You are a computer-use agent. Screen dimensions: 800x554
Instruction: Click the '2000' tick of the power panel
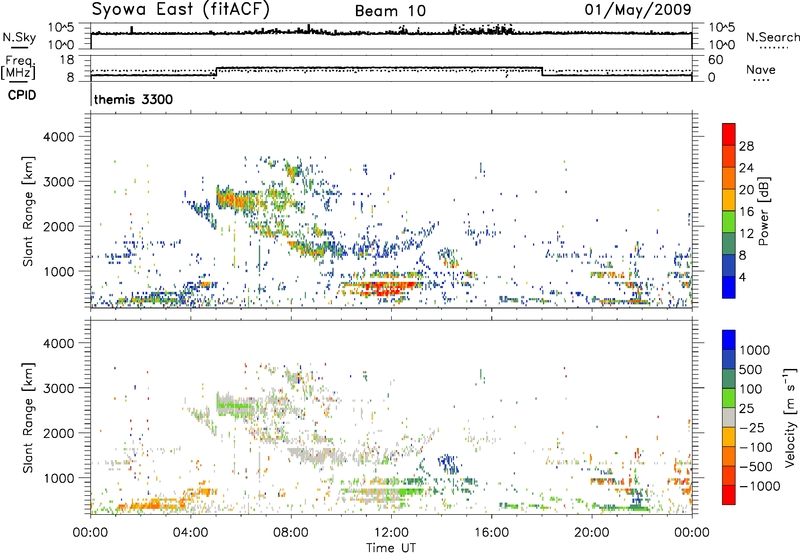(x=59, y=226)
